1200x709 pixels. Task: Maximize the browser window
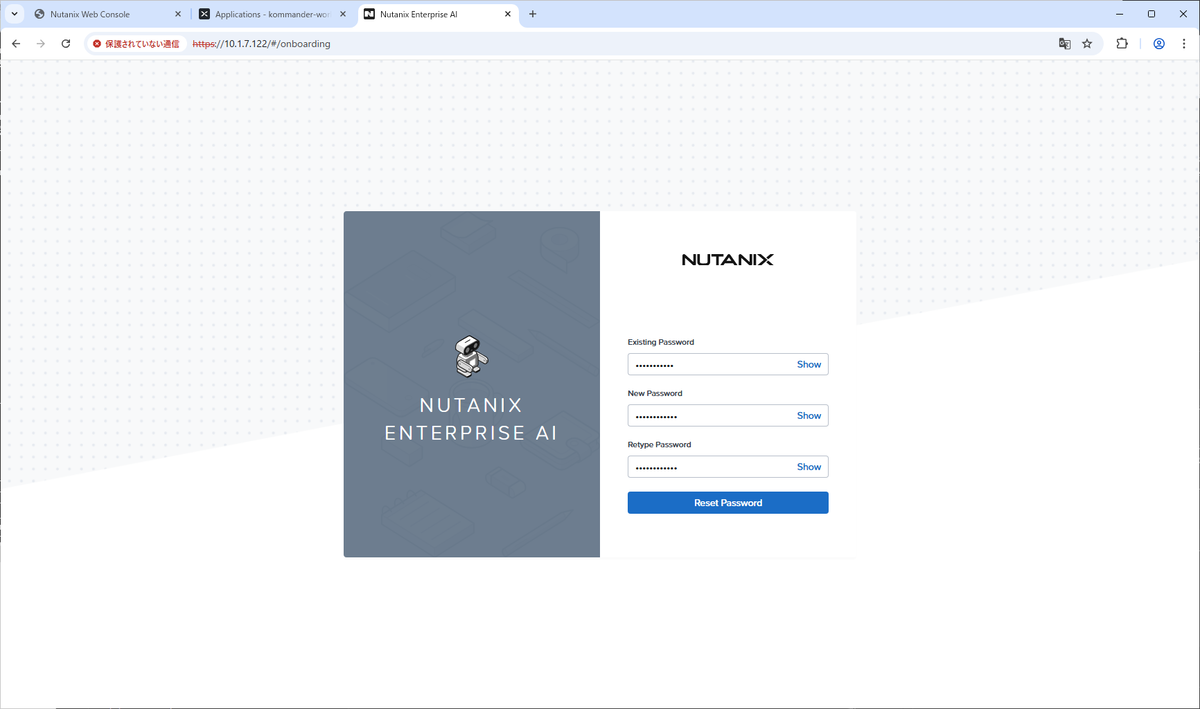(1151, 14)
